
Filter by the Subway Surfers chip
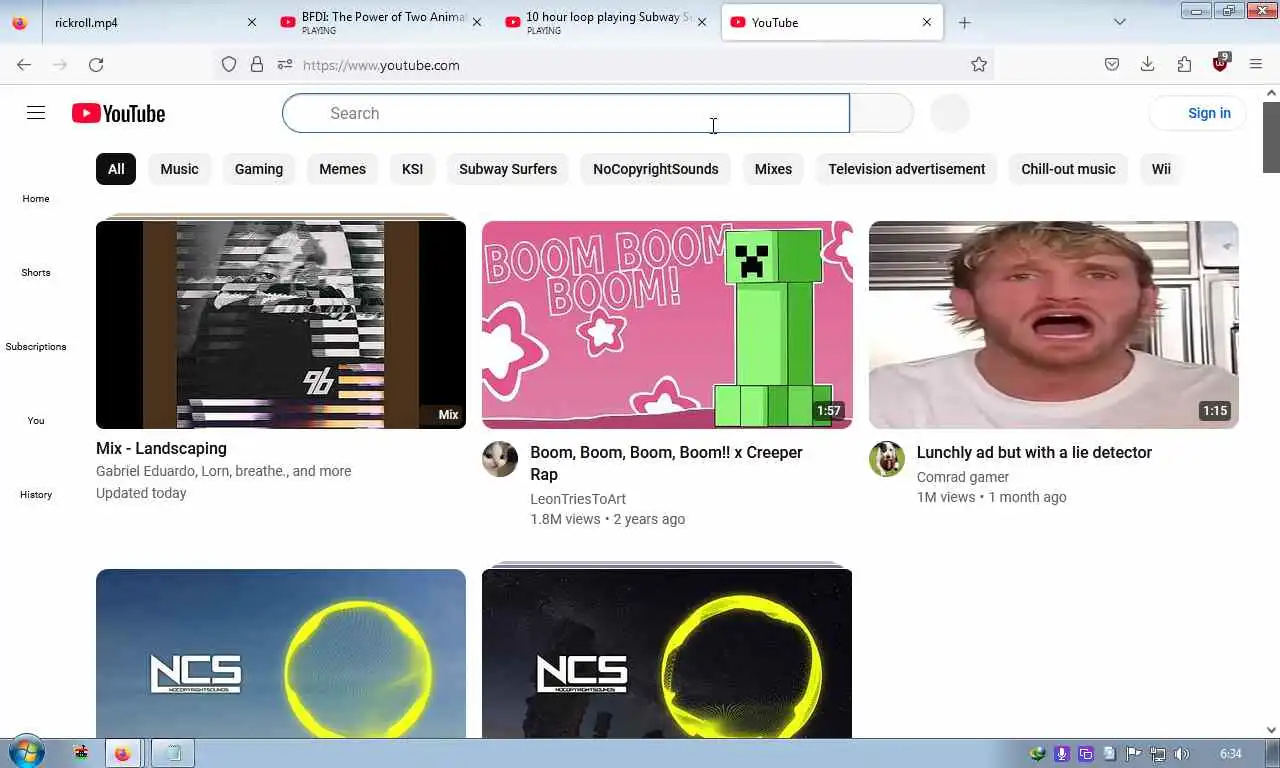[x=508, y=169]
